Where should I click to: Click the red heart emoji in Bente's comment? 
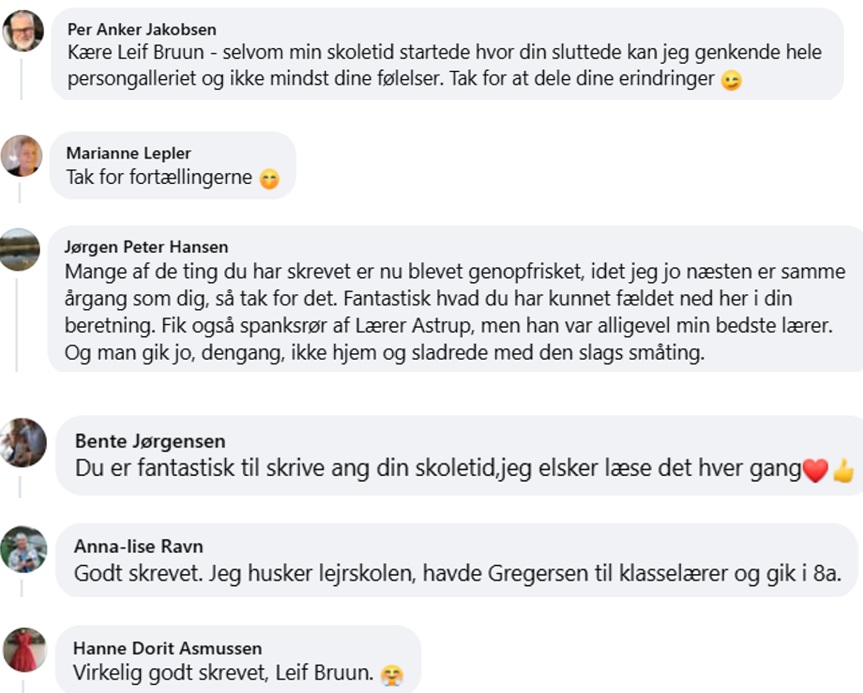pos(815,470)
